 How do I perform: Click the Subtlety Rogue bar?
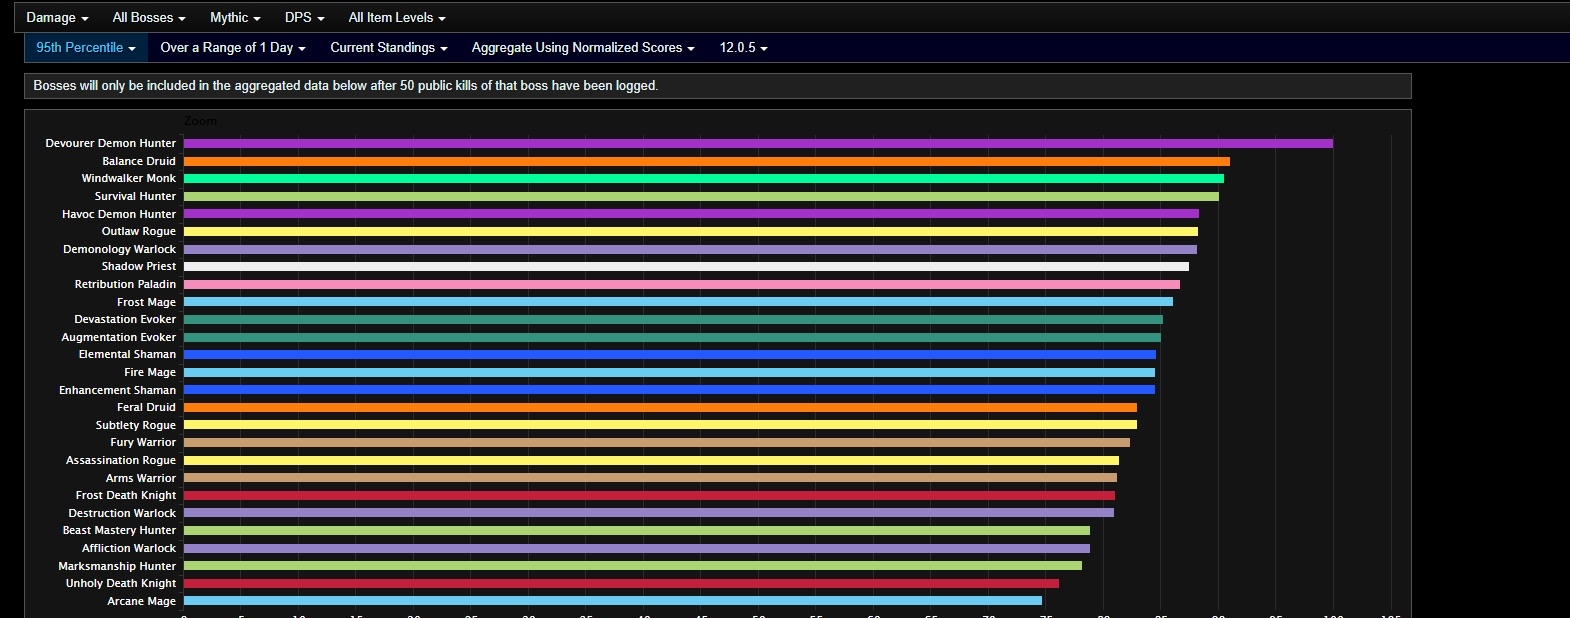660,425
